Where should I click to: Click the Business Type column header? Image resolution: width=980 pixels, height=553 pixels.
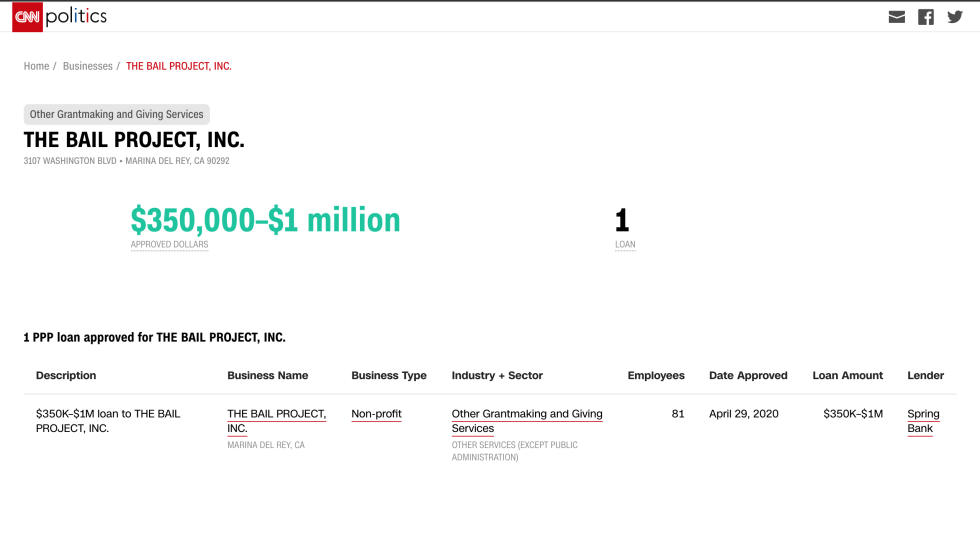pos(389,376)
